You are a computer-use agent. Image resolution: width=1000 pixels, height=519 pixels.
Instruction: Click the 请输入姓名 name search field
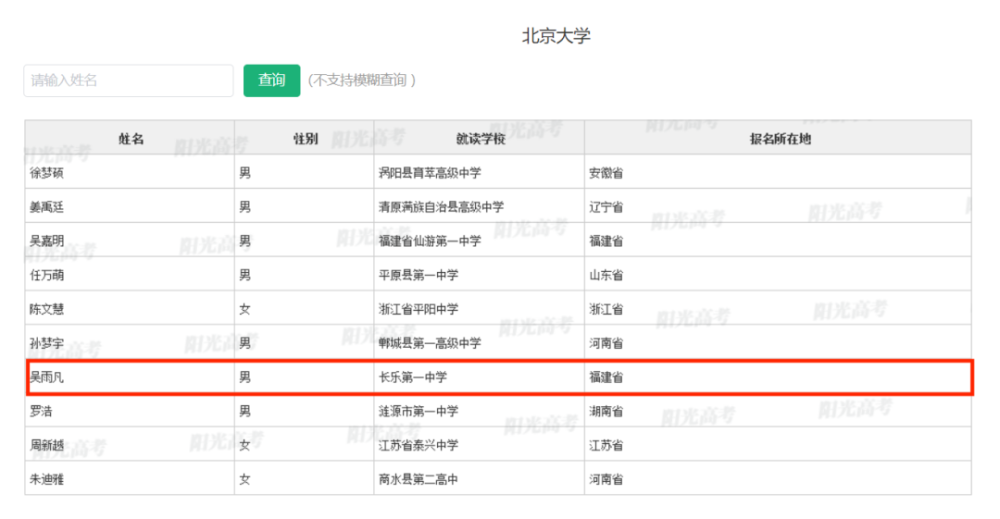coord(128,80)
